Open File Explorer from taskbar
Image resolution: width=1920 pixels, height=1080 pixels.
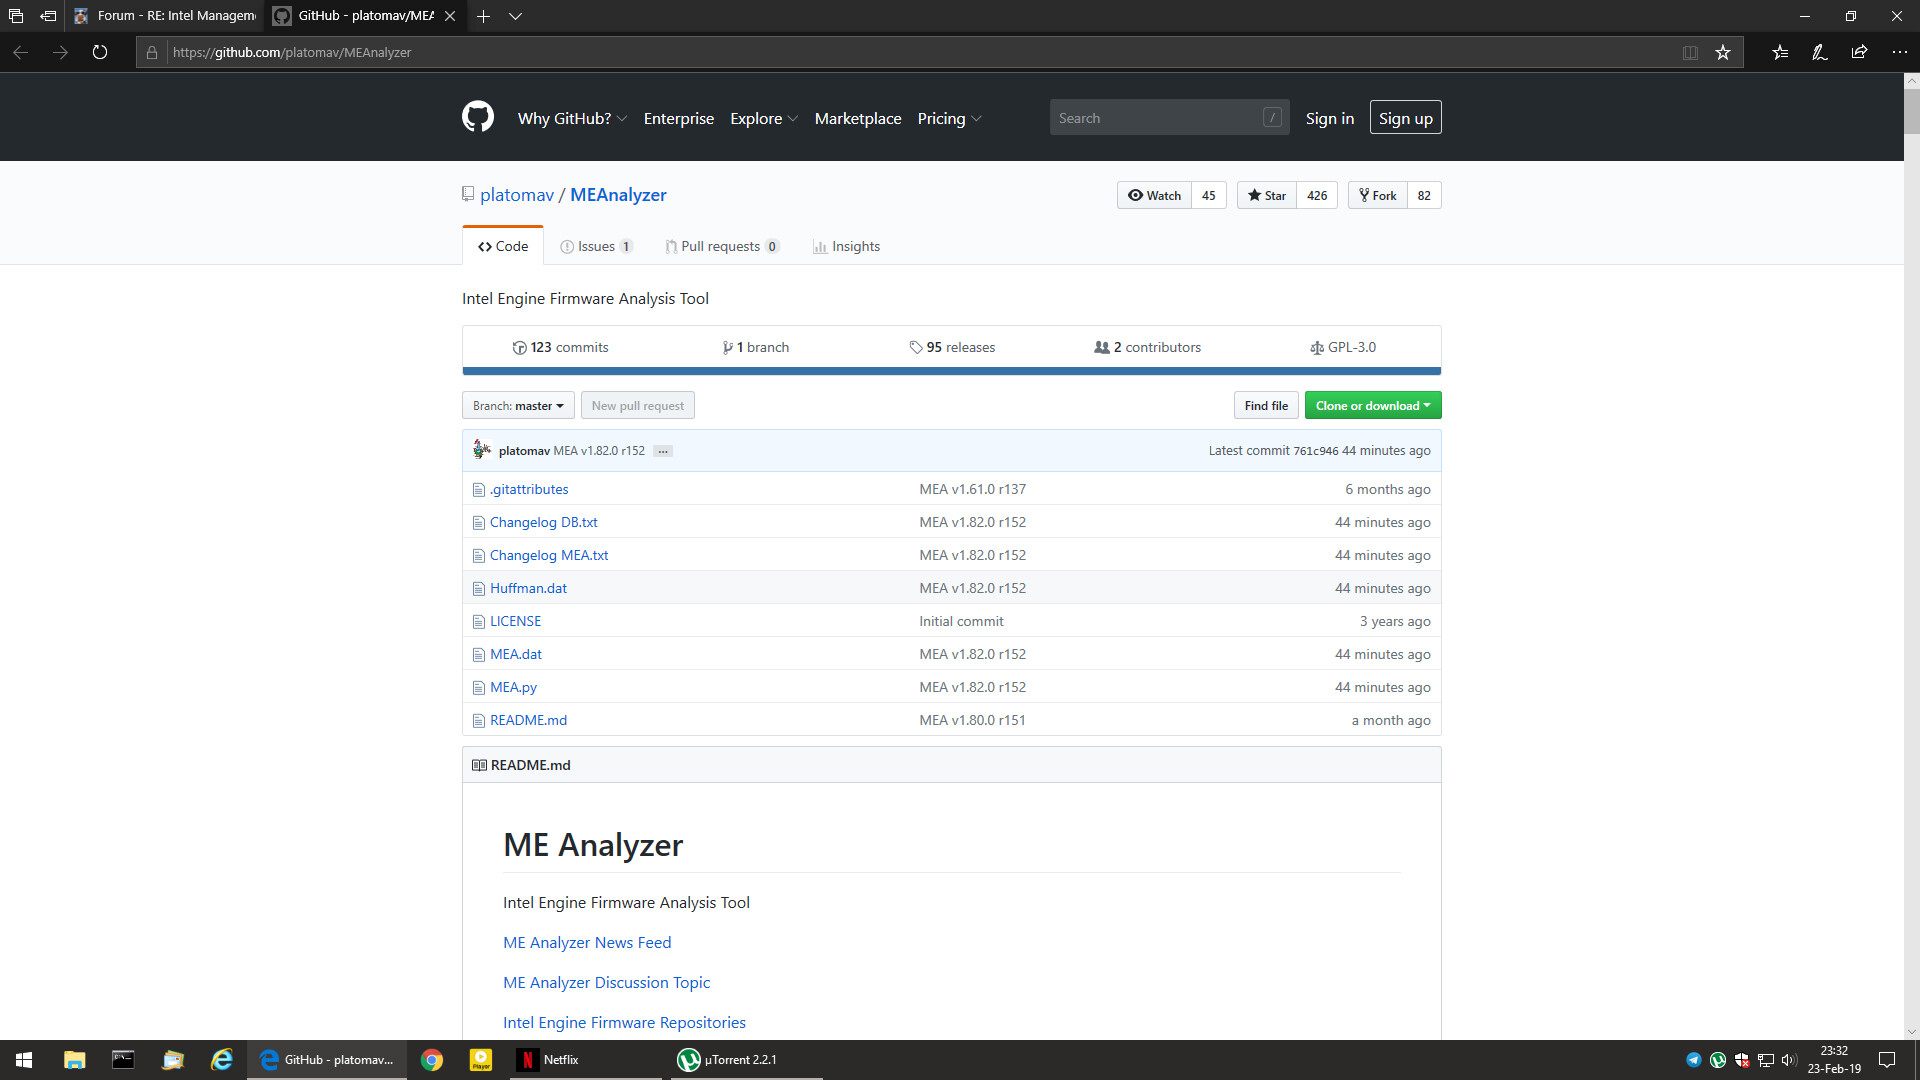[x=74, y=1060]
